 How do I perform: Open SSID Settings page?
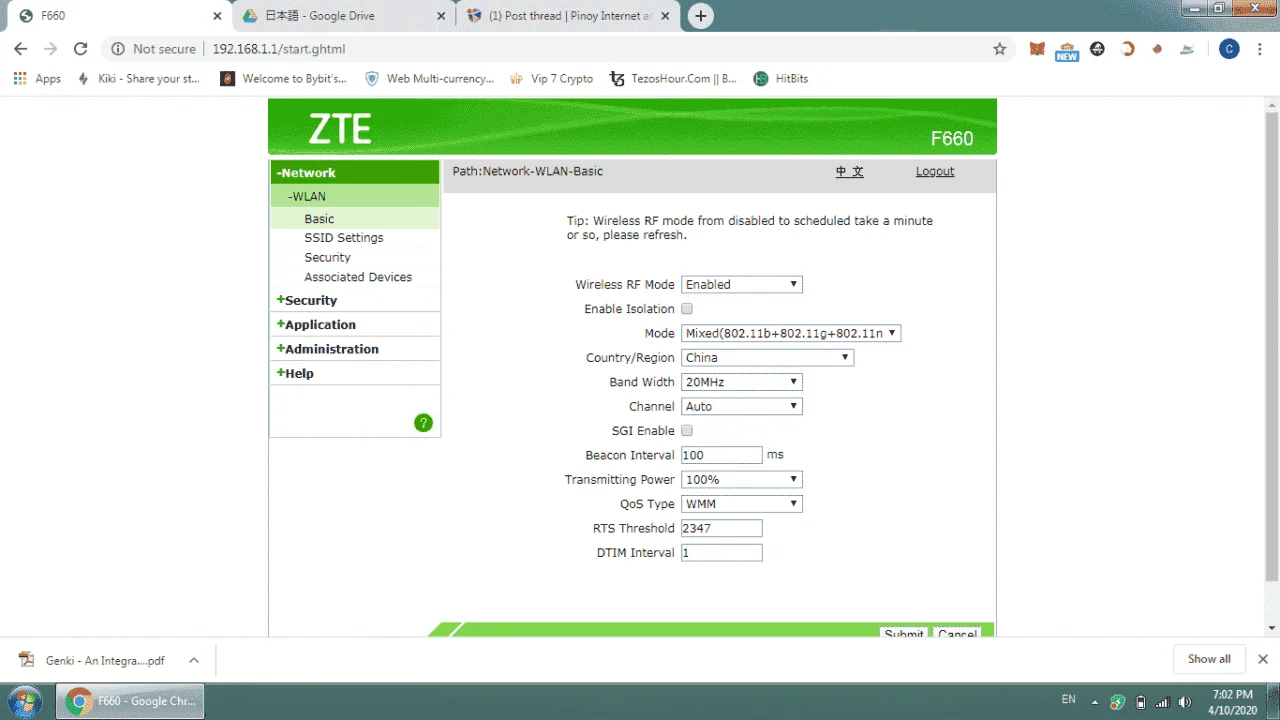pos(344,238)
